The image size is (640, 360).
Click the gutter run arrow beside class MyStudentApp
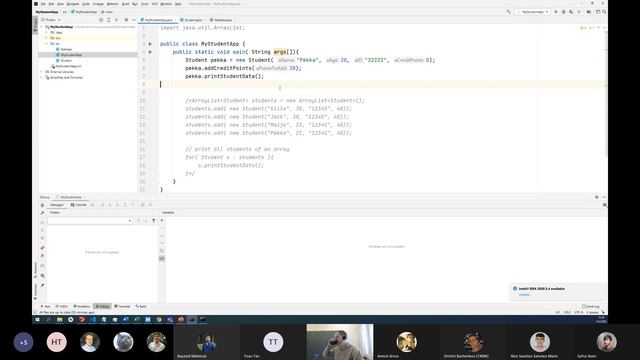click(x=150, y=44)
